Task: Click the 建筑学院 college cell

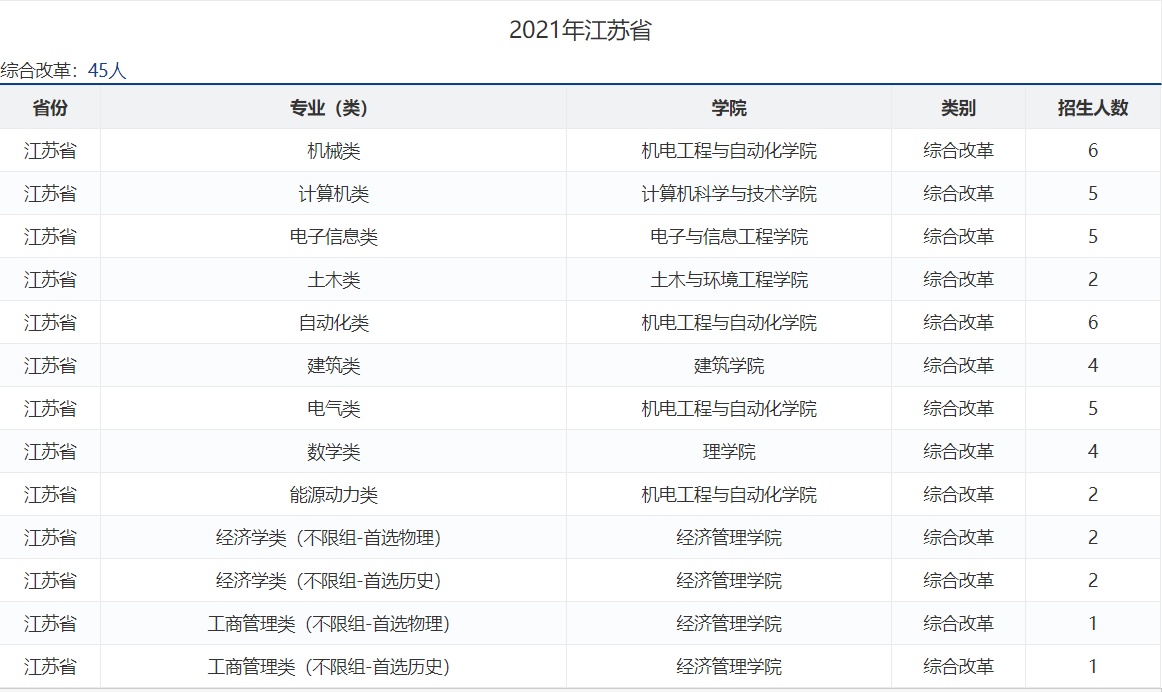Action: pos(728,366)
